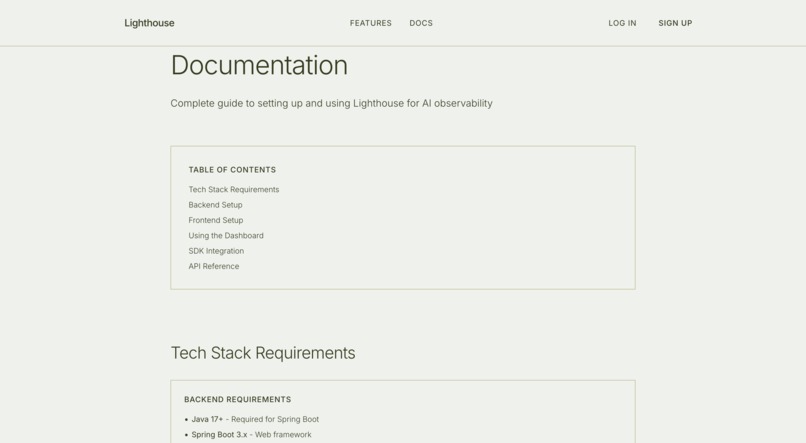Open the Lighthouse home logo link

(149, 23)
